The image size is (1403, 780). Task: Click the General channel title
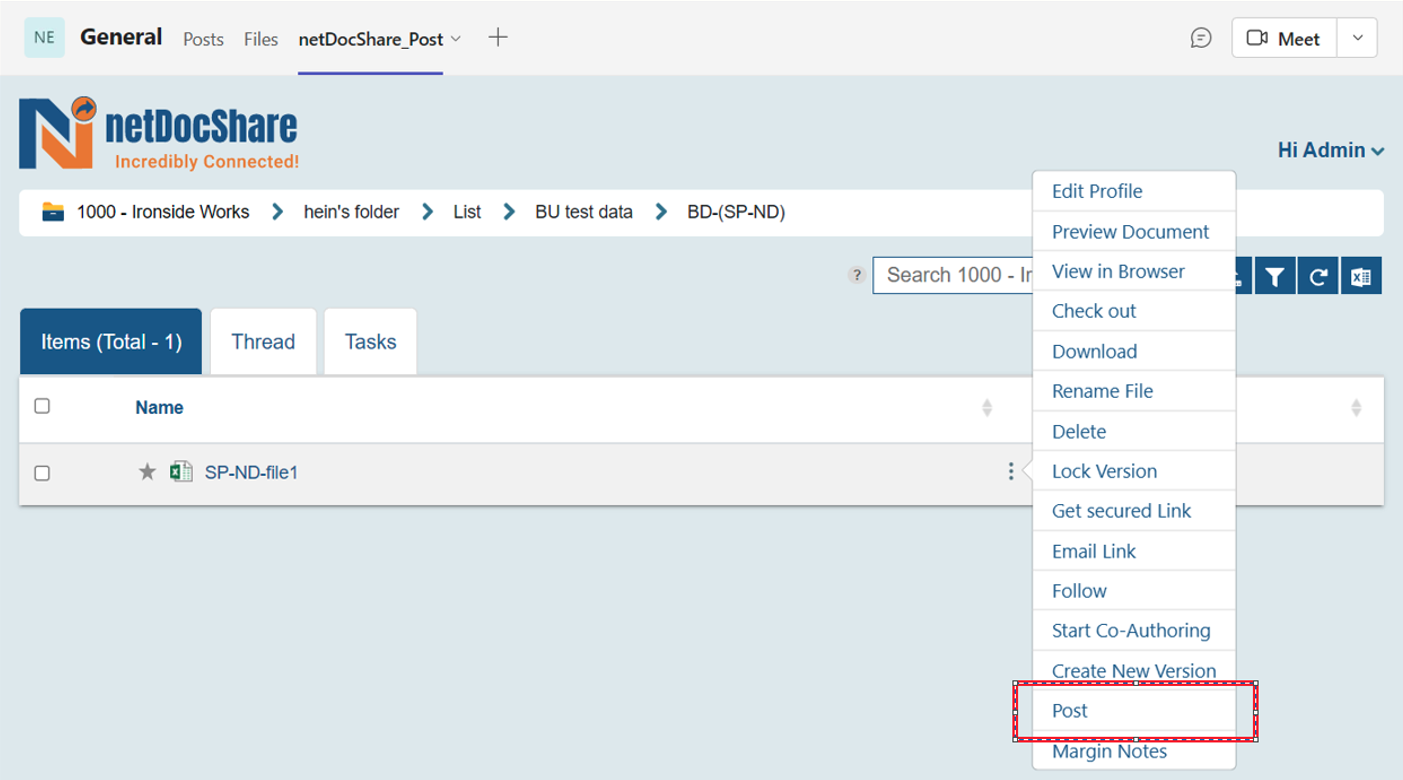[121, 37]
